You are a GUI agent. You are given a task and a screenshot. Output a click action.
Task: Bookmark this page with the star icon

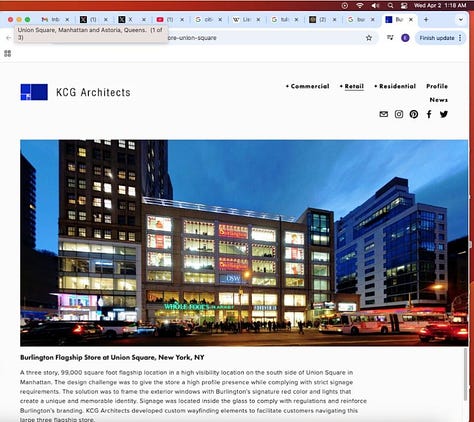coord(369,38)
